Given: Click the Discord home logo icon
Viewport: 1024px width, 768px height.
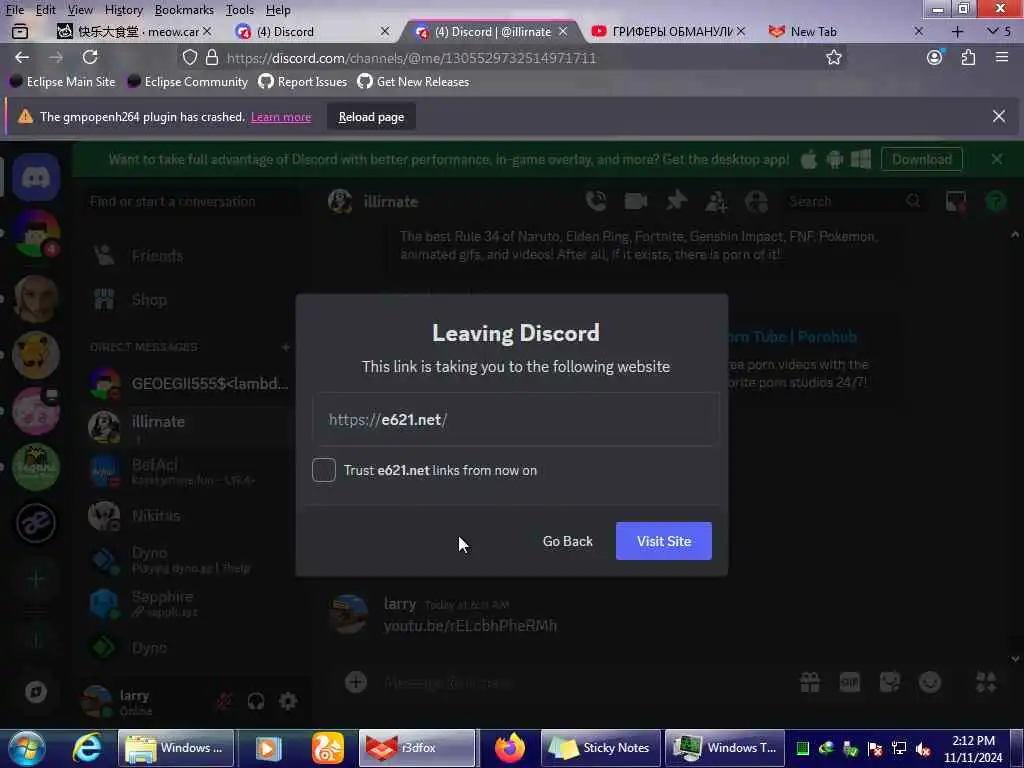Looking at the screenshot, I should [36, 177].
